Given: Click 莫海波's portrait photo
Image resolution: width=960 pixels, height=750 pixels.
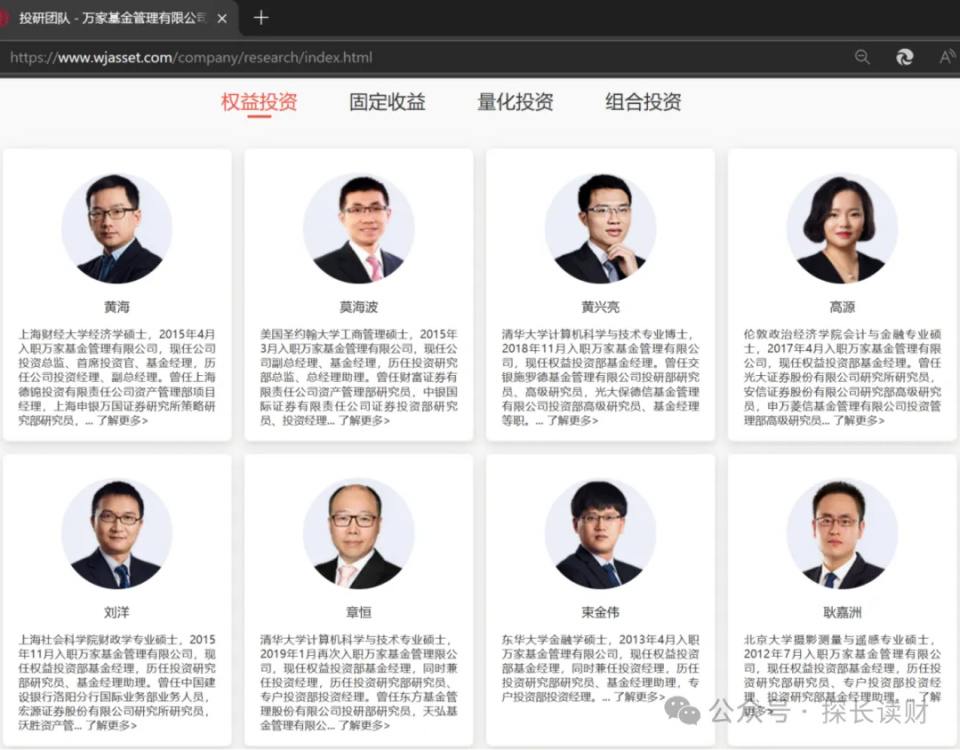Looking at the screenshot, I should (x=358, y=228).
